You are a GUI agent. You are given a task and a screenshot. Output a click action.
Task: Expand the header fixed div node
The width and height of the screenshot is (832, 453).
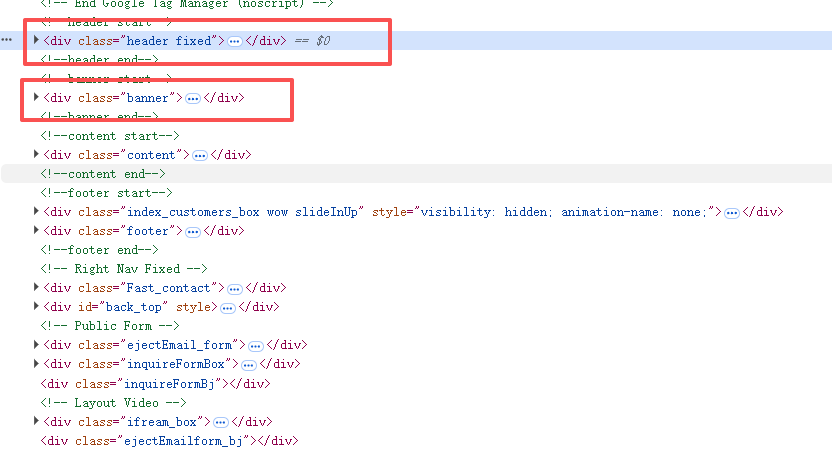[37, 41]
